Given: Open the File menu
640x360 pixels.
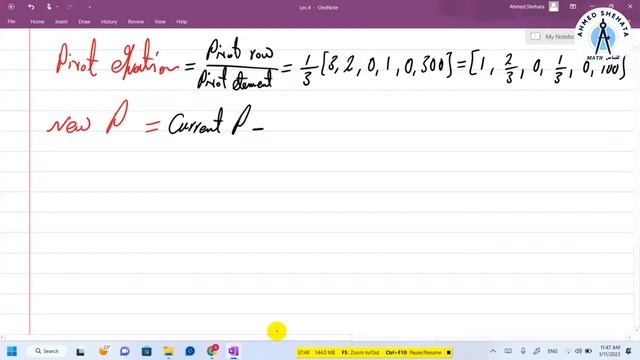Looking at the screenshot, I should pos(11,22).
